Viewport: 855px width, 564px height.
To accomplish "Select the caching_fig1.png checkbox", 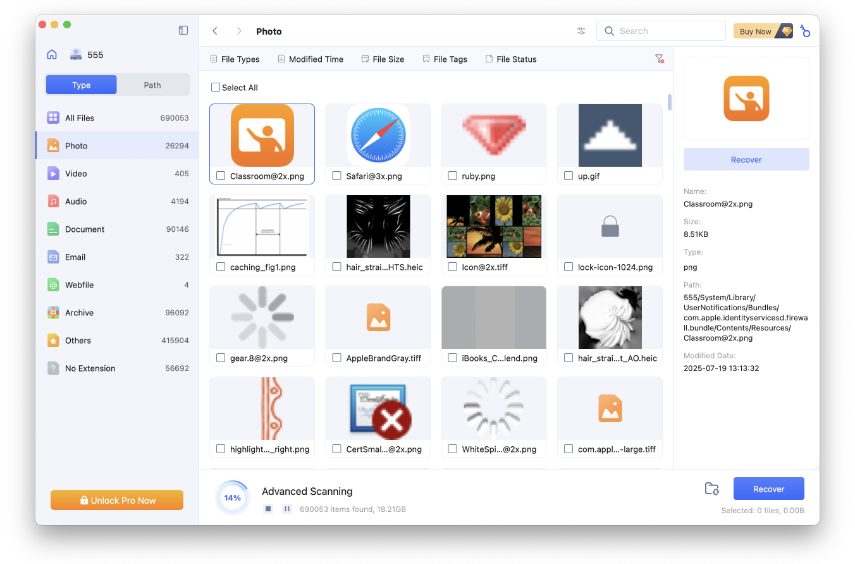I will (x=220, y=267).
